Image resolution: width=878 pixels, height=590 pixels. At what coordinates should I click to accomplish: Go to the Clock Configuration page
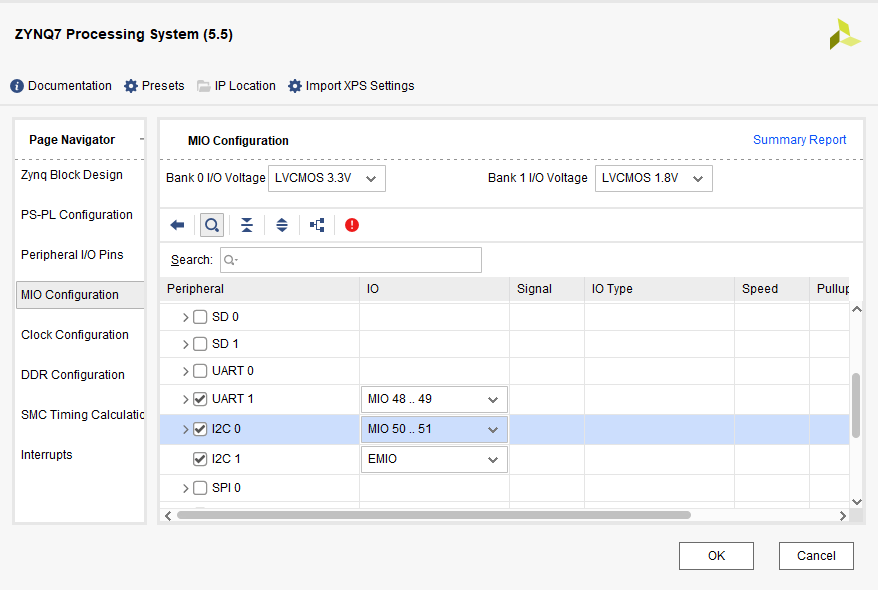coord(75,335)
